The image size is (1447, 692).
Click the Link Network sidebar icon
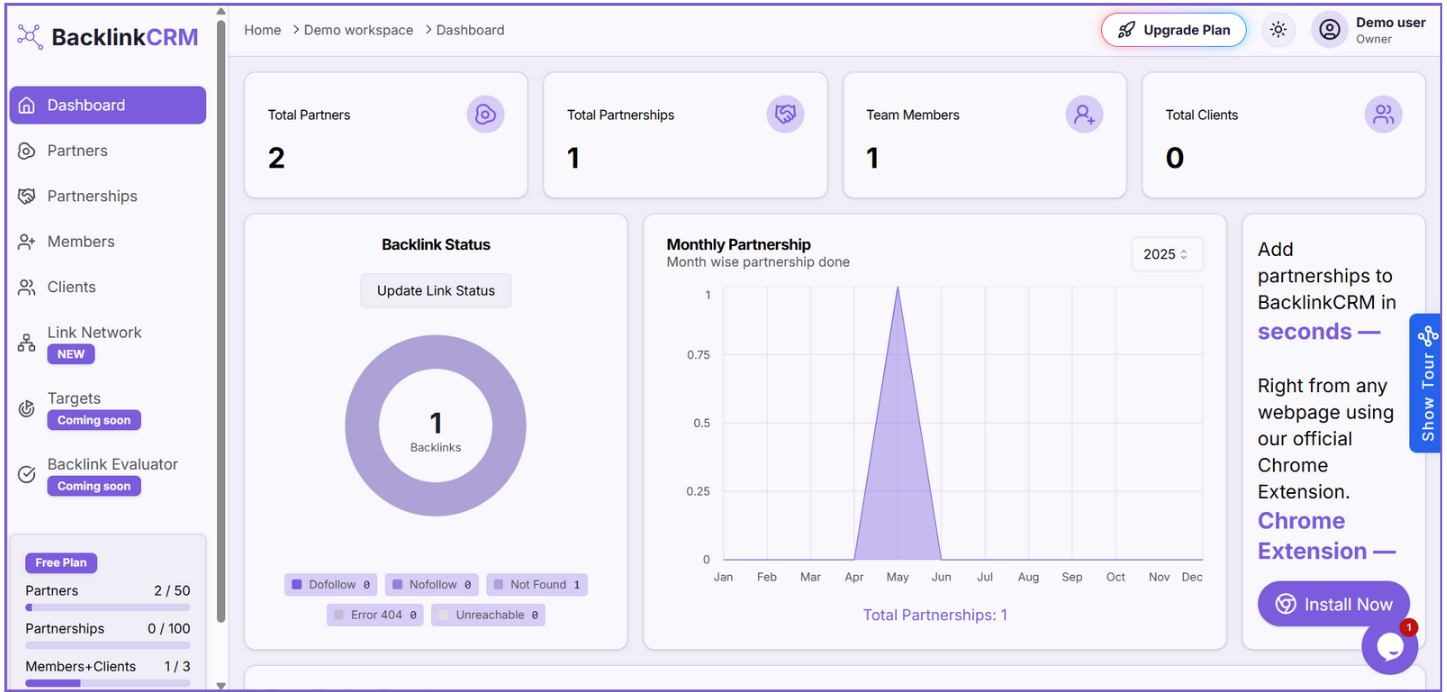pos(27,343)
